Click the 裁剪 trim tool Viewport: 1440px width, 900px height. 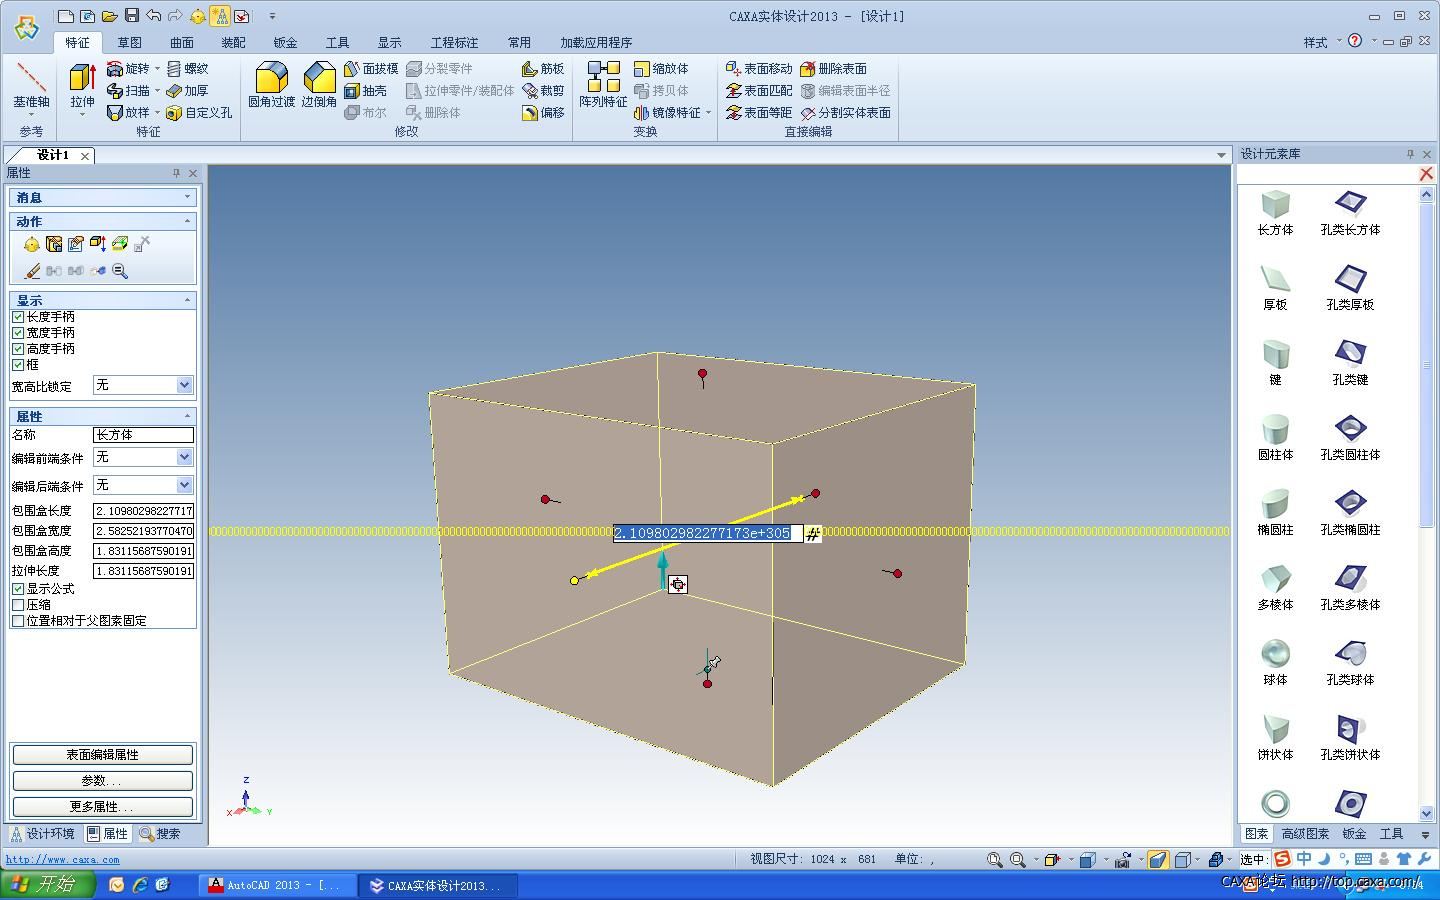(x=543, y=91)
